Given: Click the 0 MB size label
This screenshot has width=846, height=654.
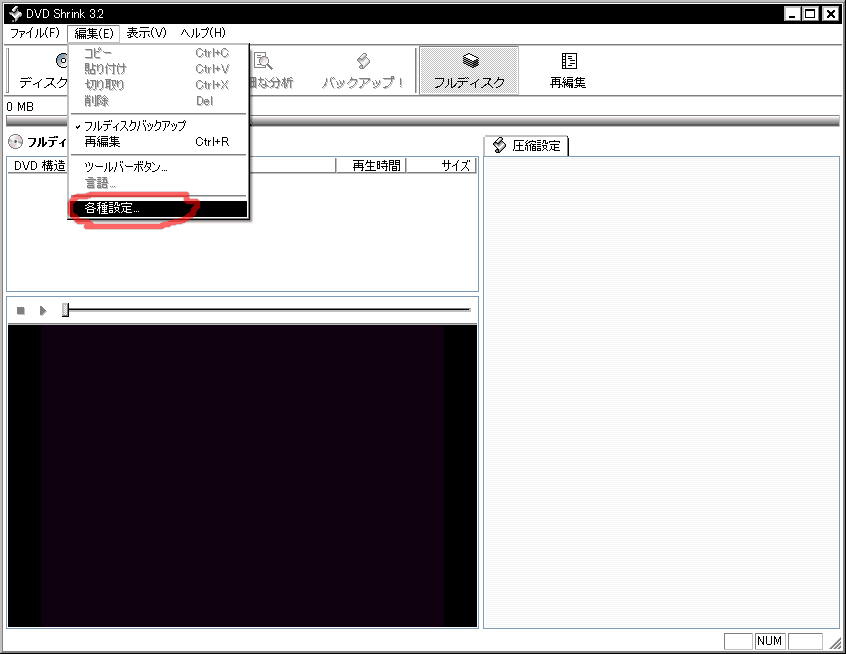Looking at the screenshot, I should point(21,107).
